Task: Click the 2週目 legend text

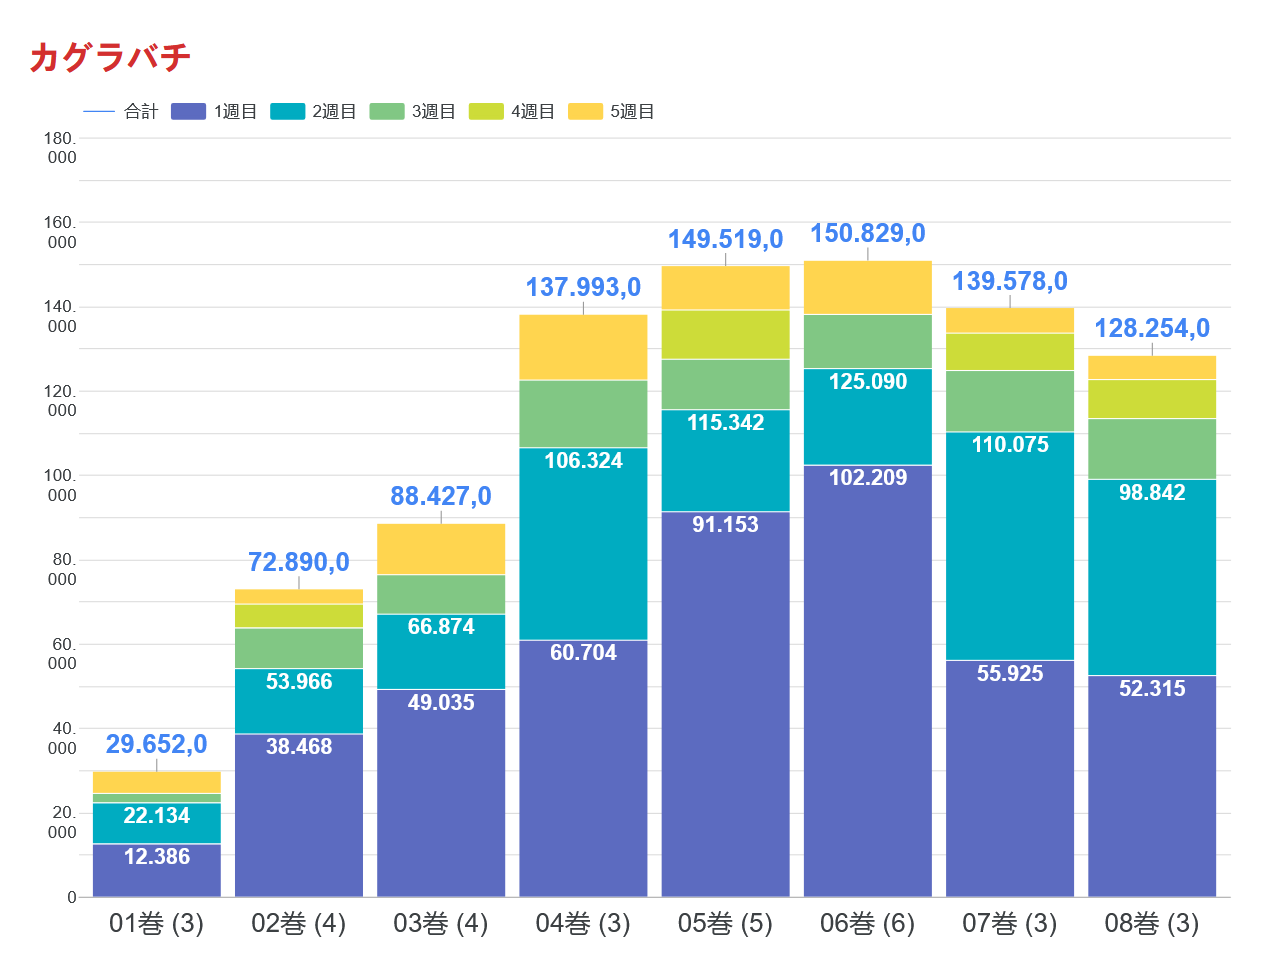Action: coord(334,111)
